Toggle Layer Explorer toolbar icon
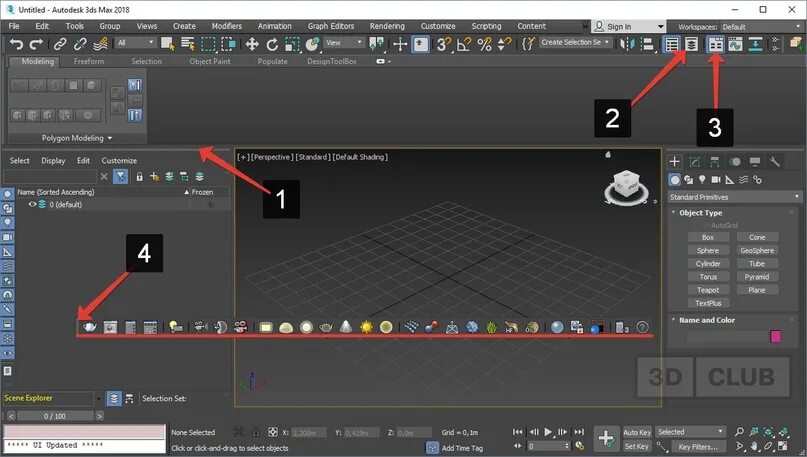Viewport: 807px width, 457px height. point(691,44)
